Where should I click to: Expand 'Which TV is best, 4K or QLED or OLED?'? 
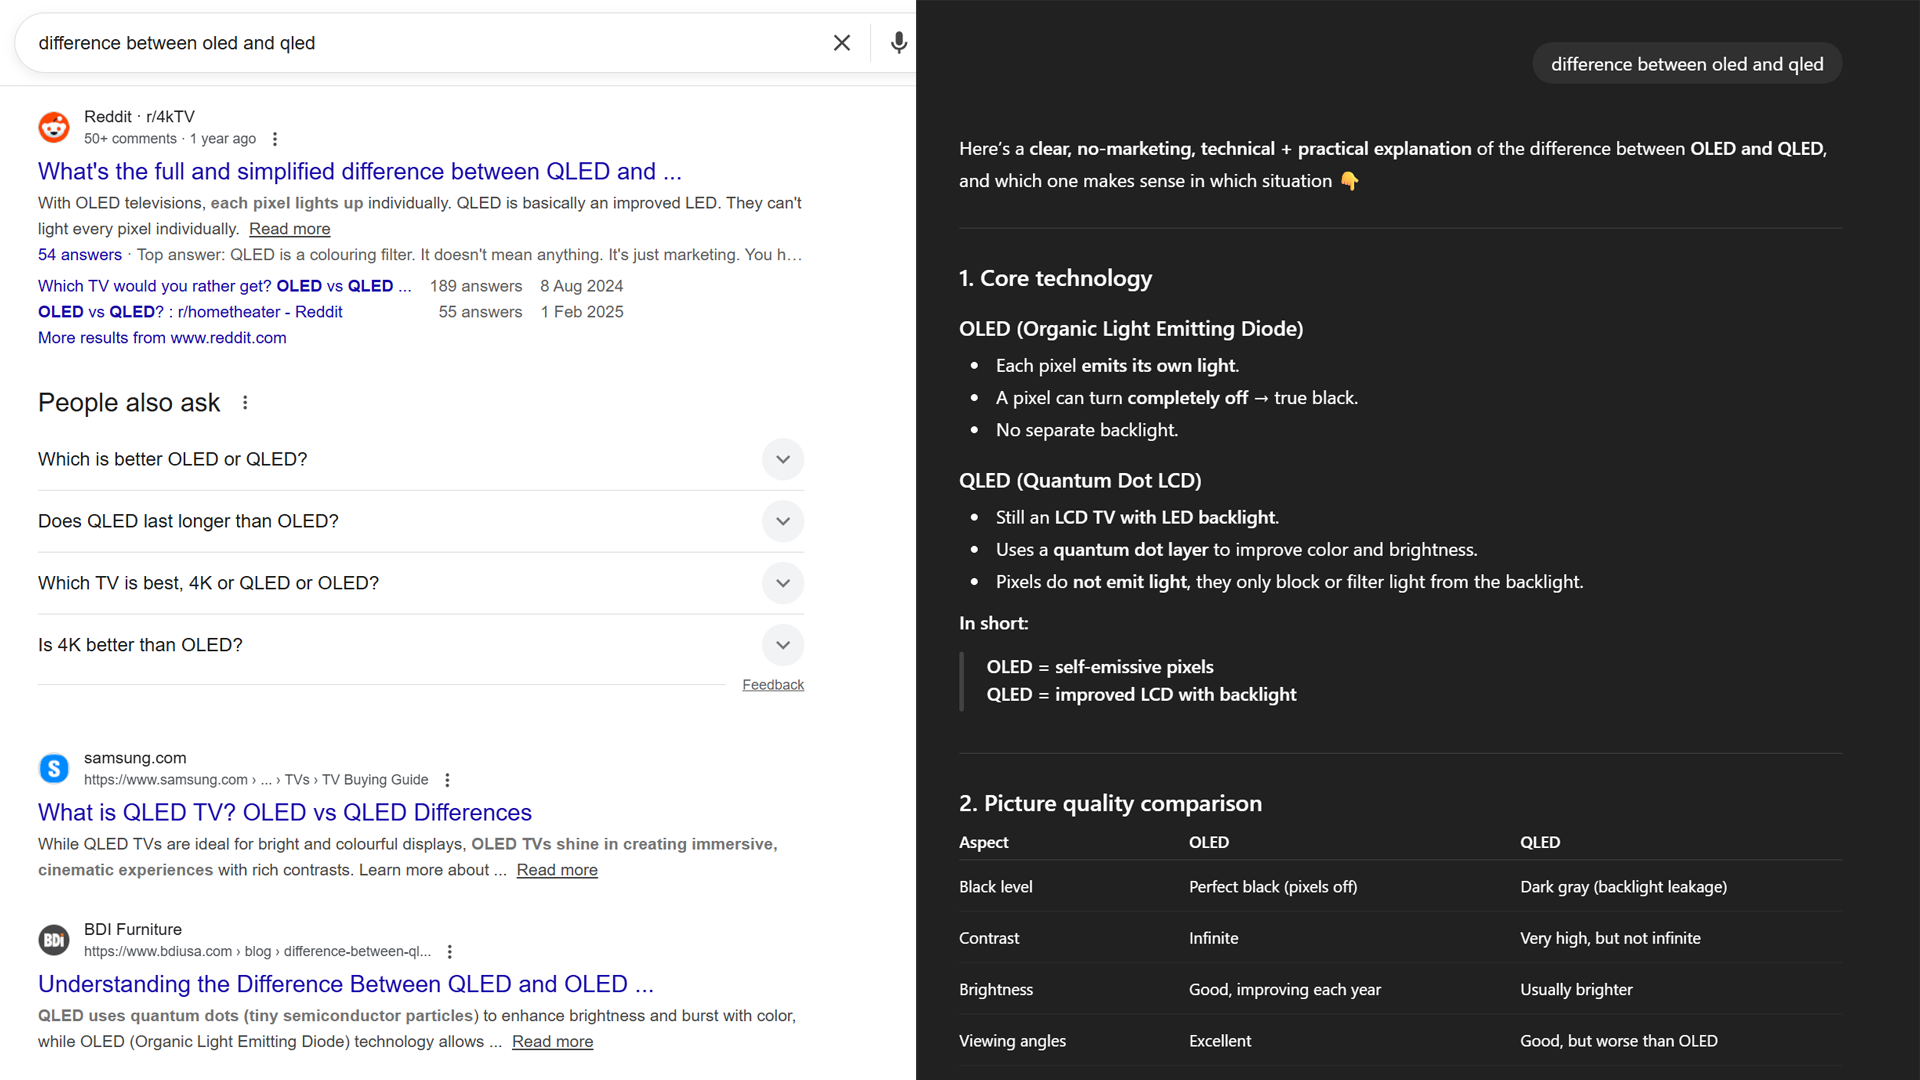pyautogui.click(x=782, y=583)
